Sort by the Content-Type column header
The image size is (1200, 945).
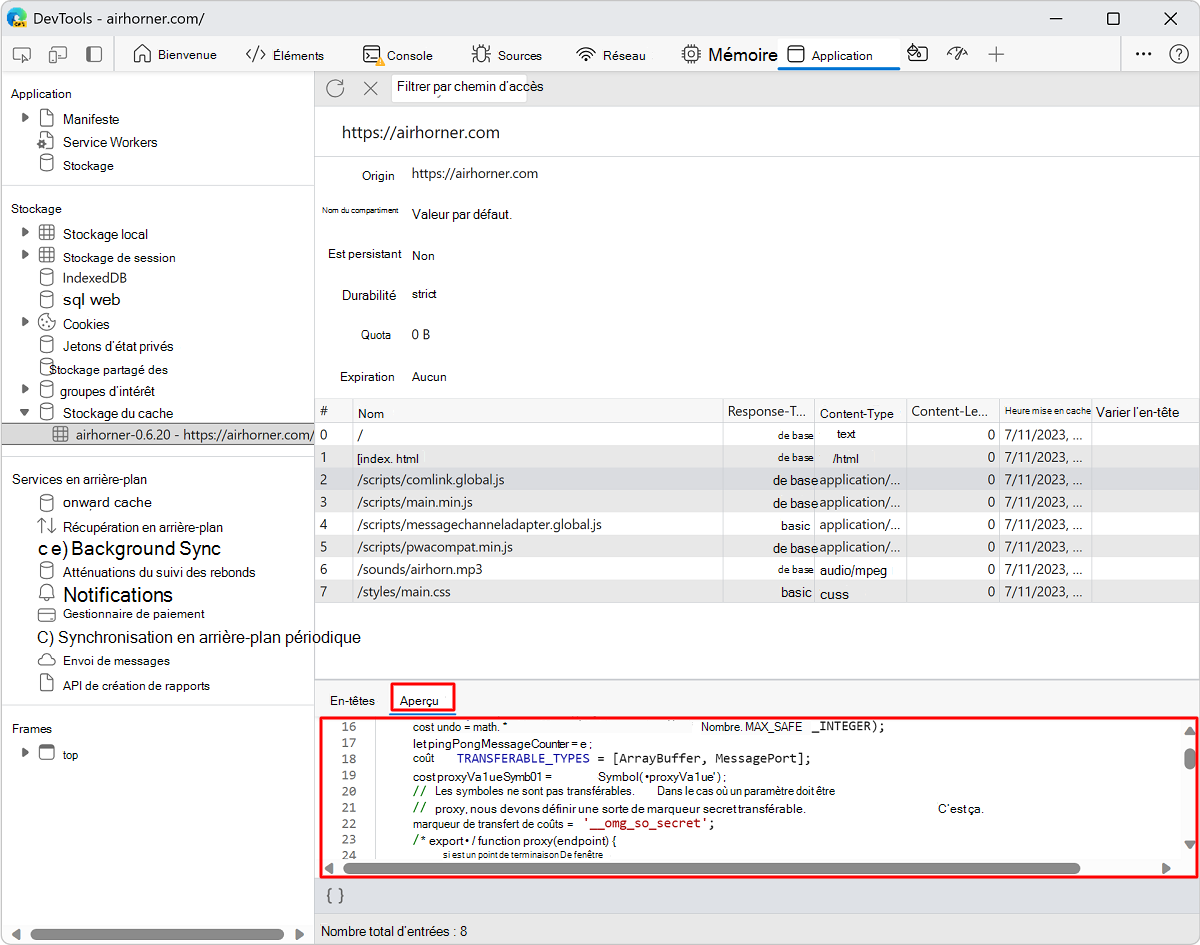coord(860,412)
